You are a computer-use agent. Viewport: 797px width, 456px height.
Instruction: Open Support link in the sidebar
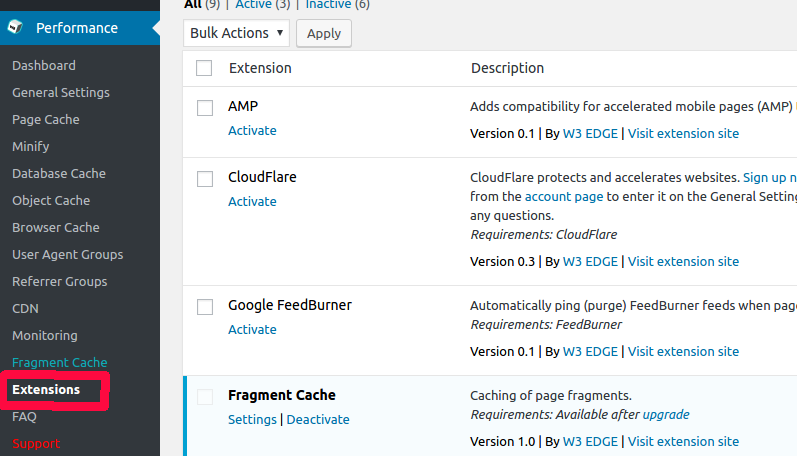pos(36,443)
